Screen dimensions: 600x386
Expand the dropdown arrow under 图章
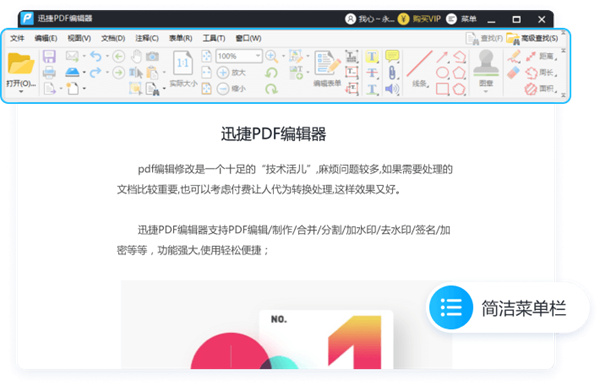click(x=486, y=92)
